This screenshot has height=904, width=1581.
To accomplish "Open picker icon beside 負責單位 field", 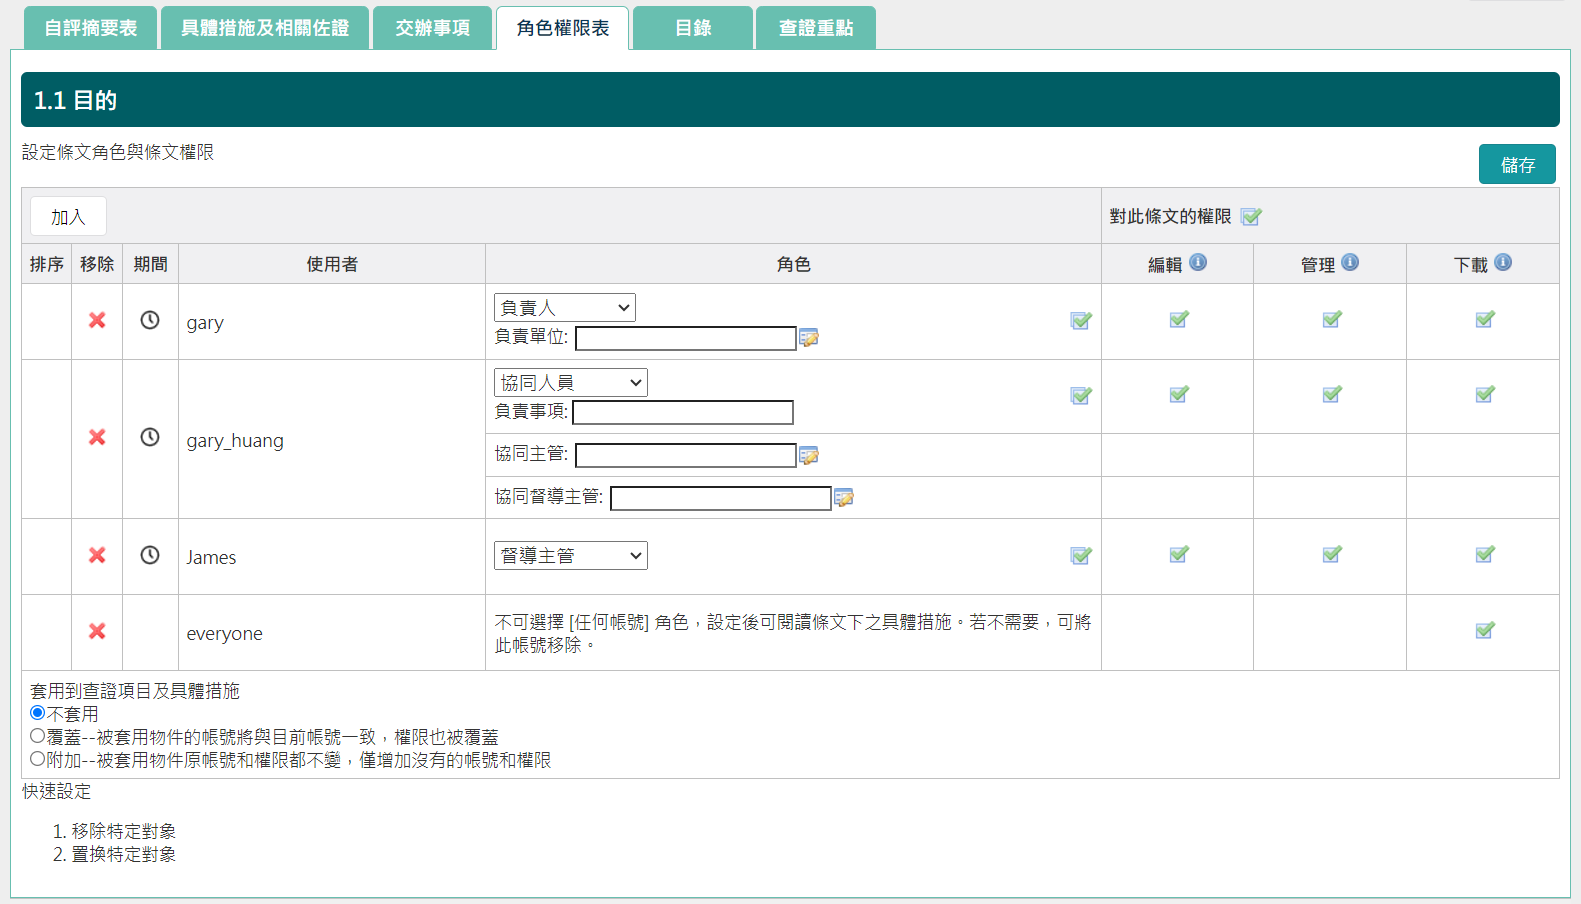I will (x=809, y=338).
